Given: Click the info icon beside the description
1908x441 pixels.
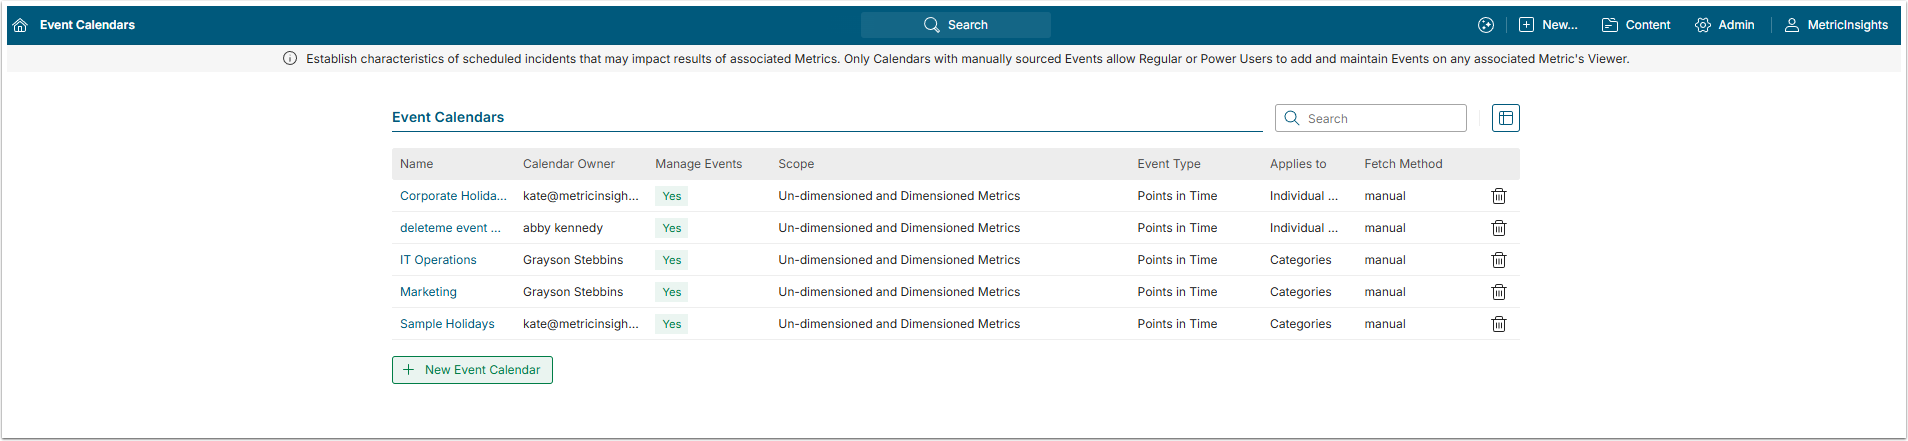Looking at the screenshot, I should pos(290,59).
